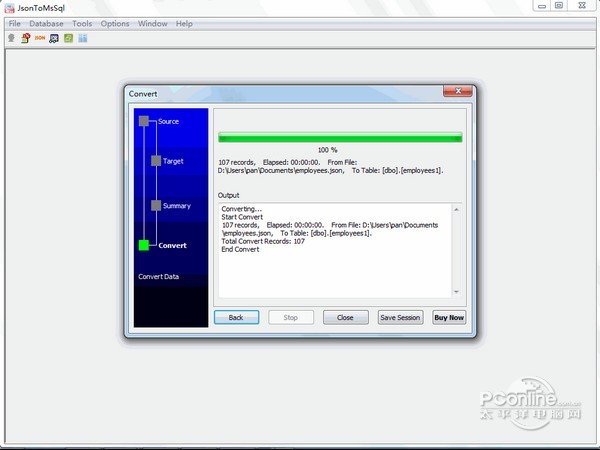Select the Convert wizard step

(172, 245)
